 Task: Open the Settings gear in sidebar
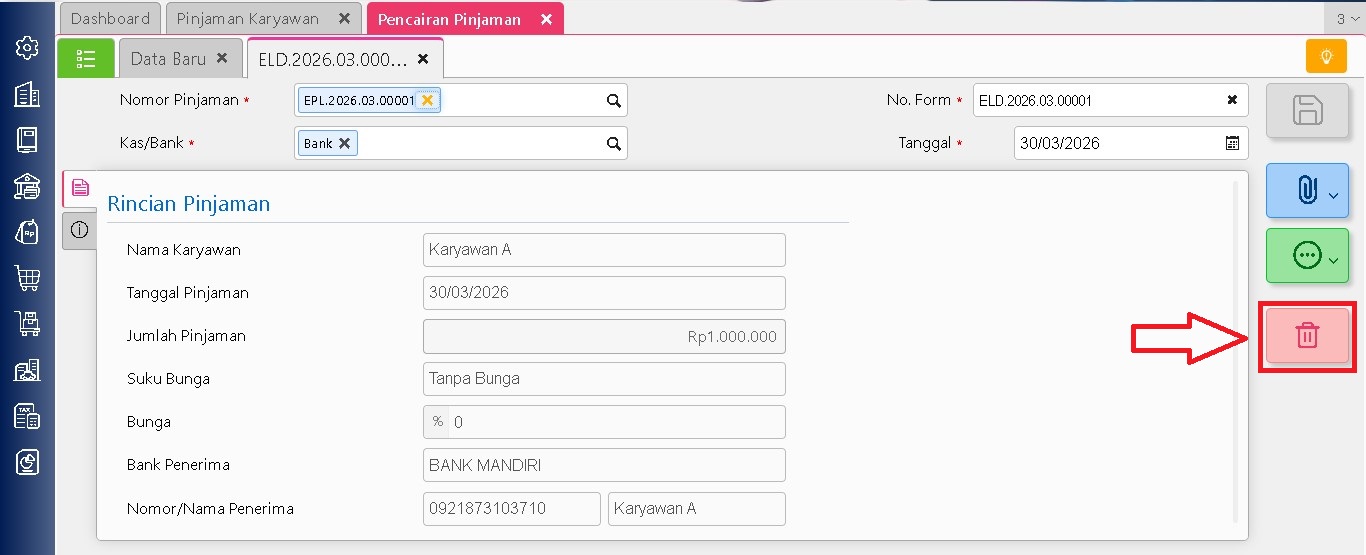pos(27,48)
